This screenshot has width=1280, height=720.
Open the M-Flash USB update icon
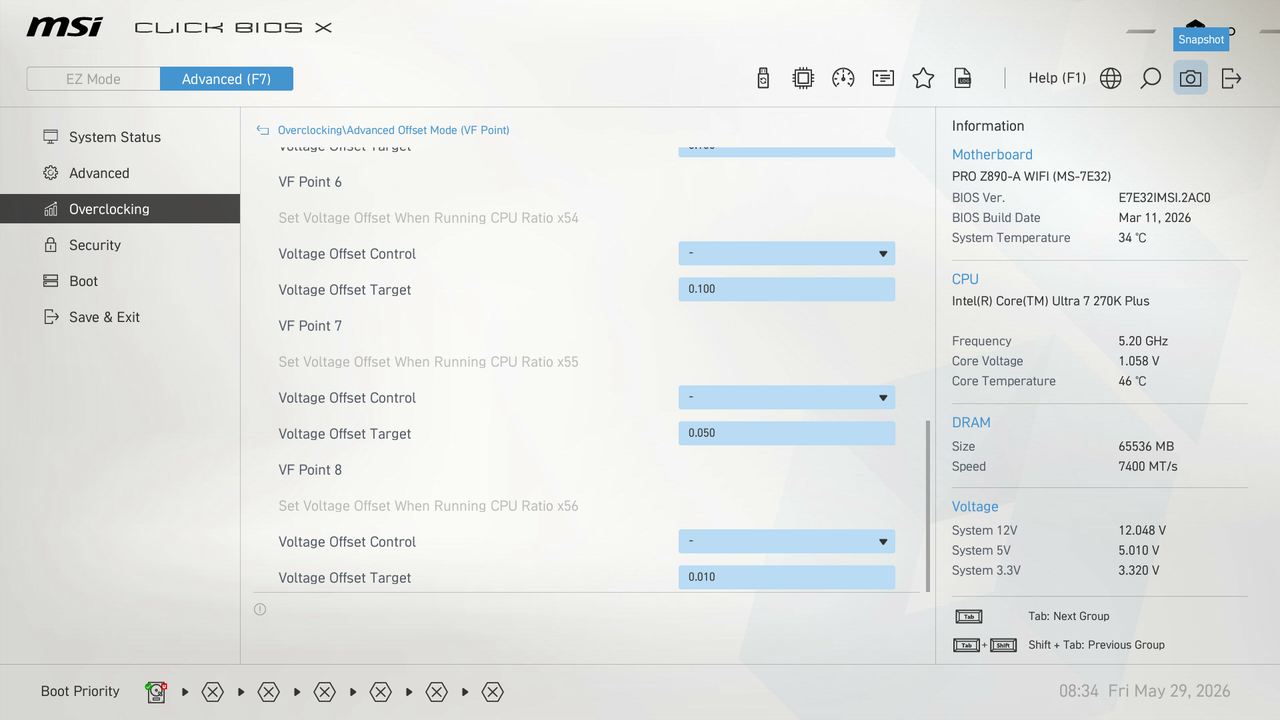click(763, 78)
